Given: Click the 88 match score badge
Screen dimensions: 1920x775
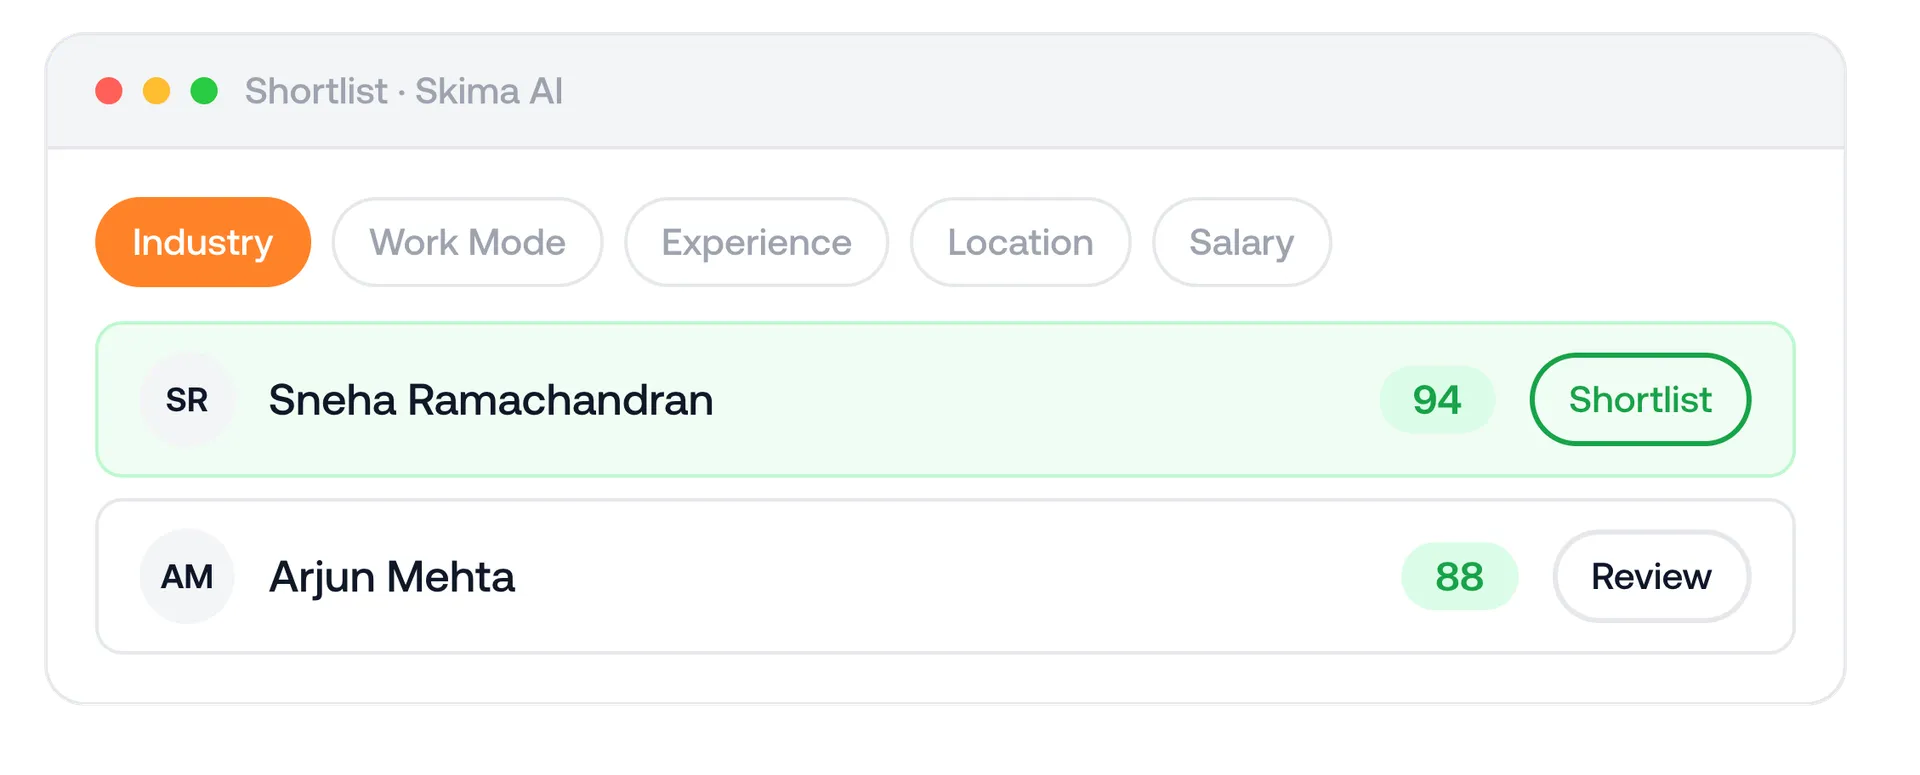Looking at the screenshot, I should [1459, 577].
